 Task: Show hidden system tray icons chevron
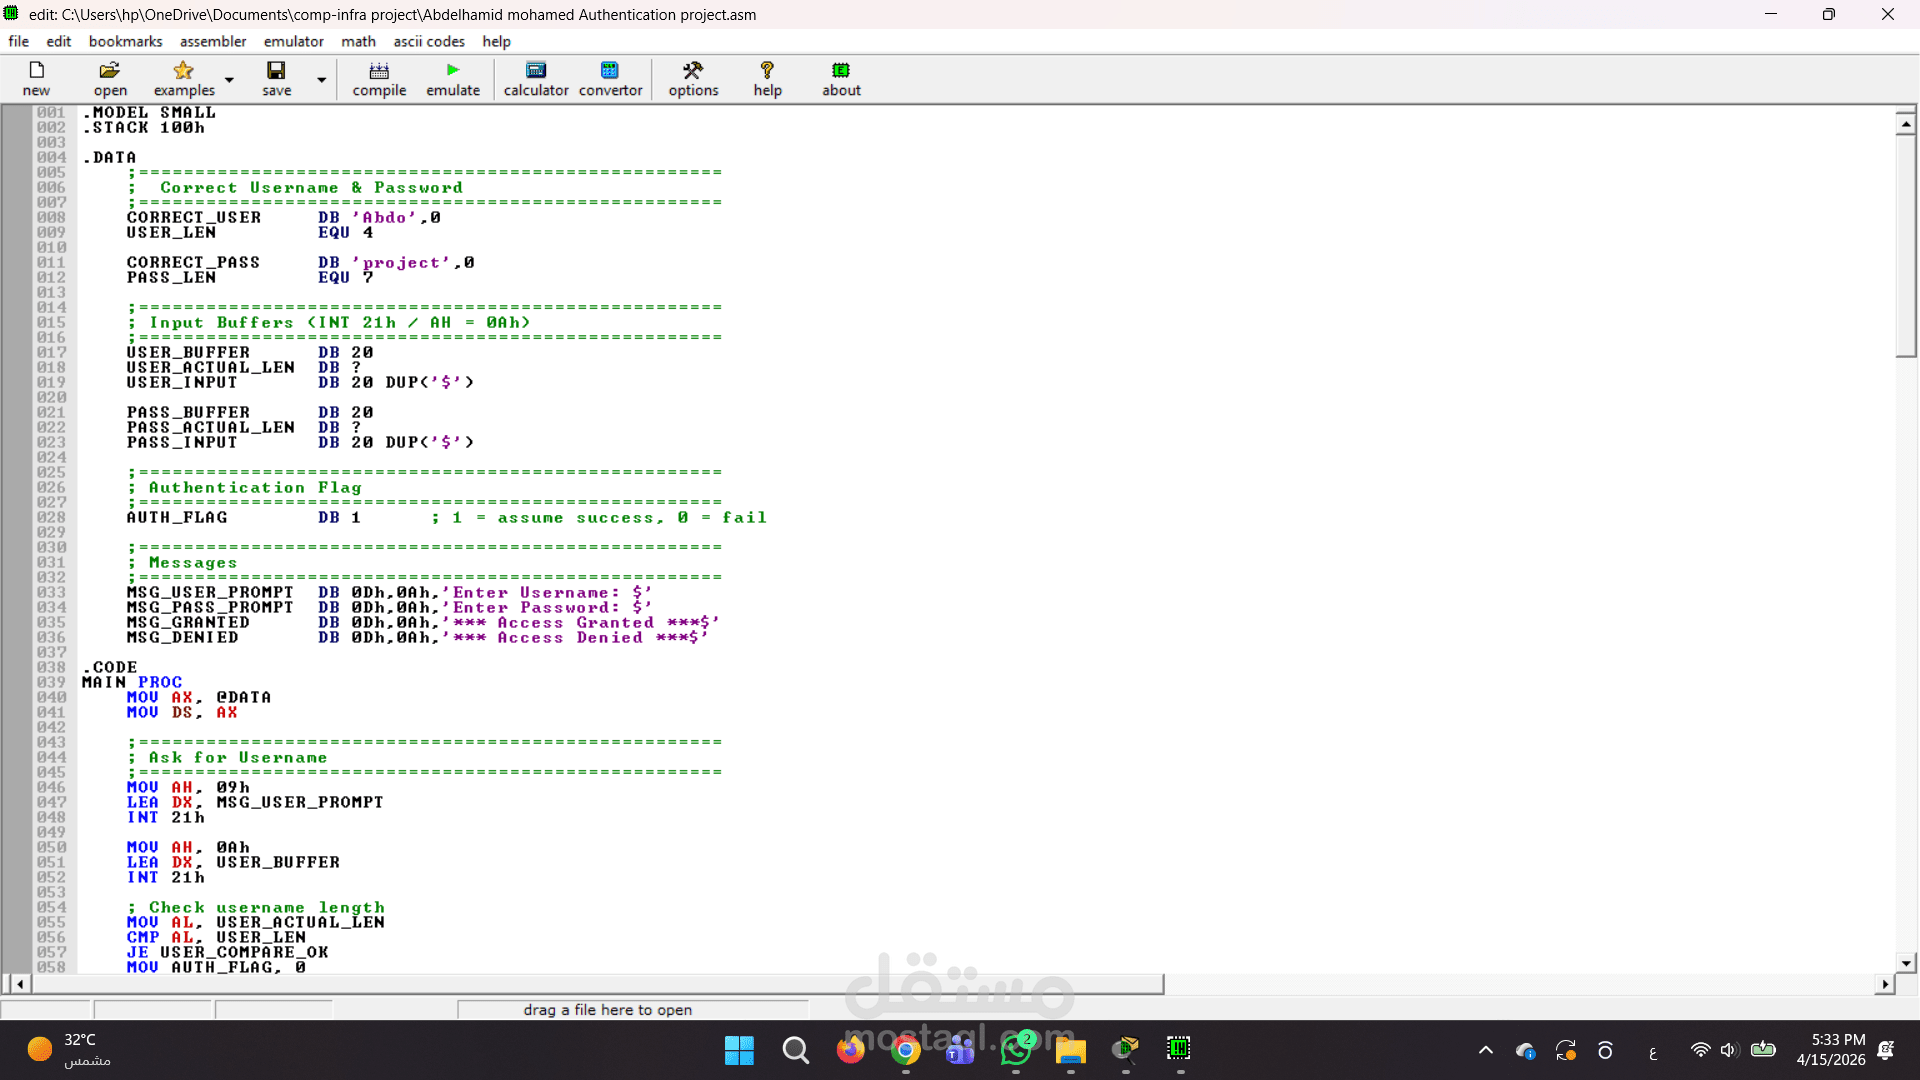point(1486,1050)
